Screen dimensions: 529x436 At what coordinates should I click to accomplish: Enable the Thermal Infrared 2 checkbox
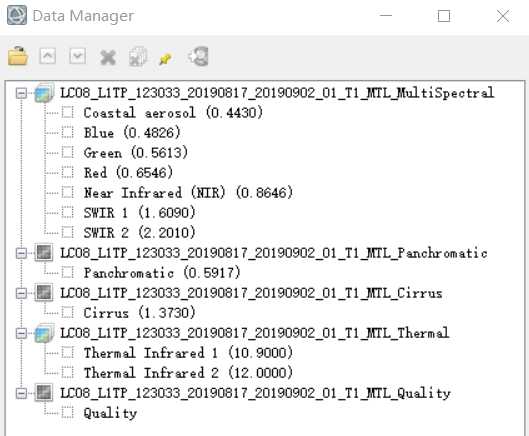[x=67, y=373]
